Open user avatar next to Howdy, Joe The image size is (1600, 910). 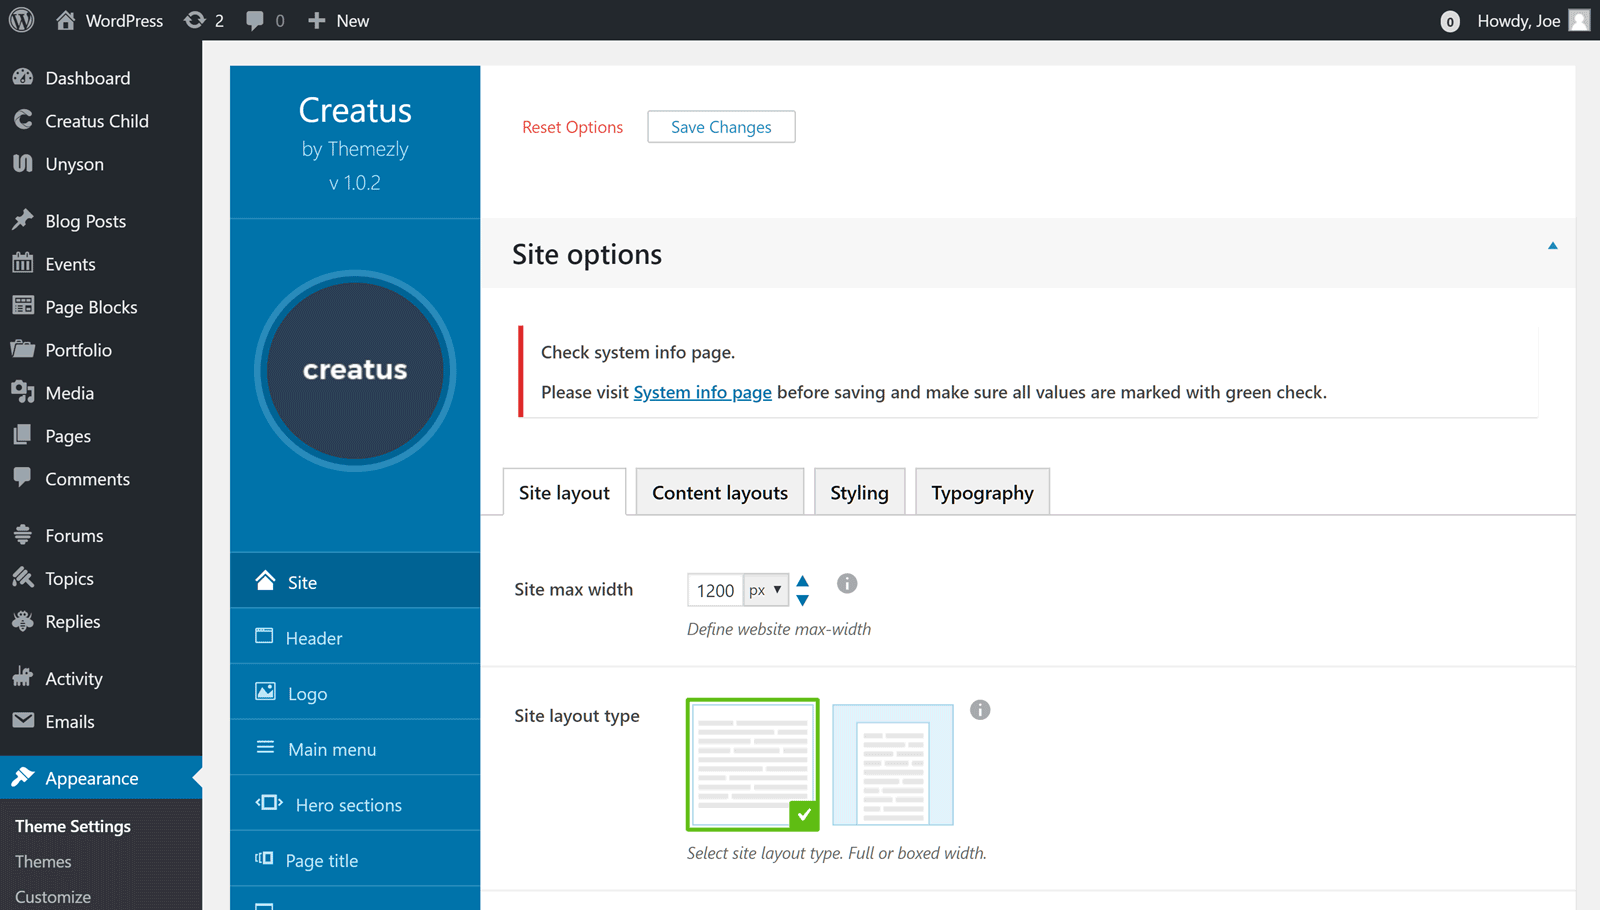(x=1579, y=20)
